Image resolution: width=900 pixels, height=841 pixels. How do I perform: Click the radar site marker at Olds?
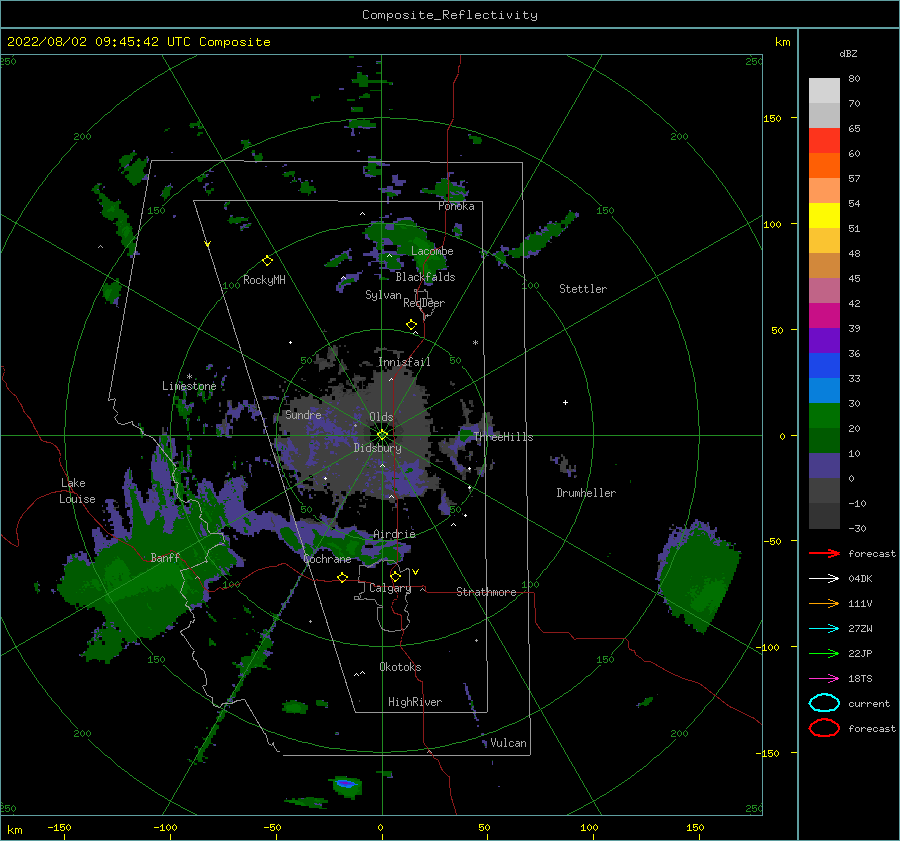click(x=382, y=435)
